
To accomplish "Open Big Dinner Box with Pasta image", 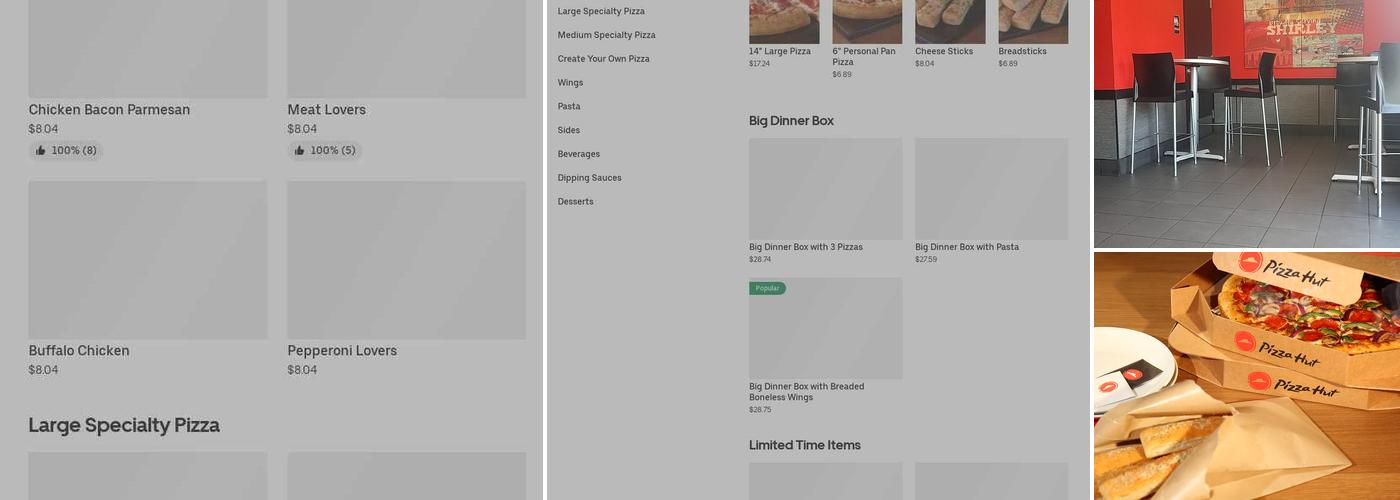I will coord(992,189).
